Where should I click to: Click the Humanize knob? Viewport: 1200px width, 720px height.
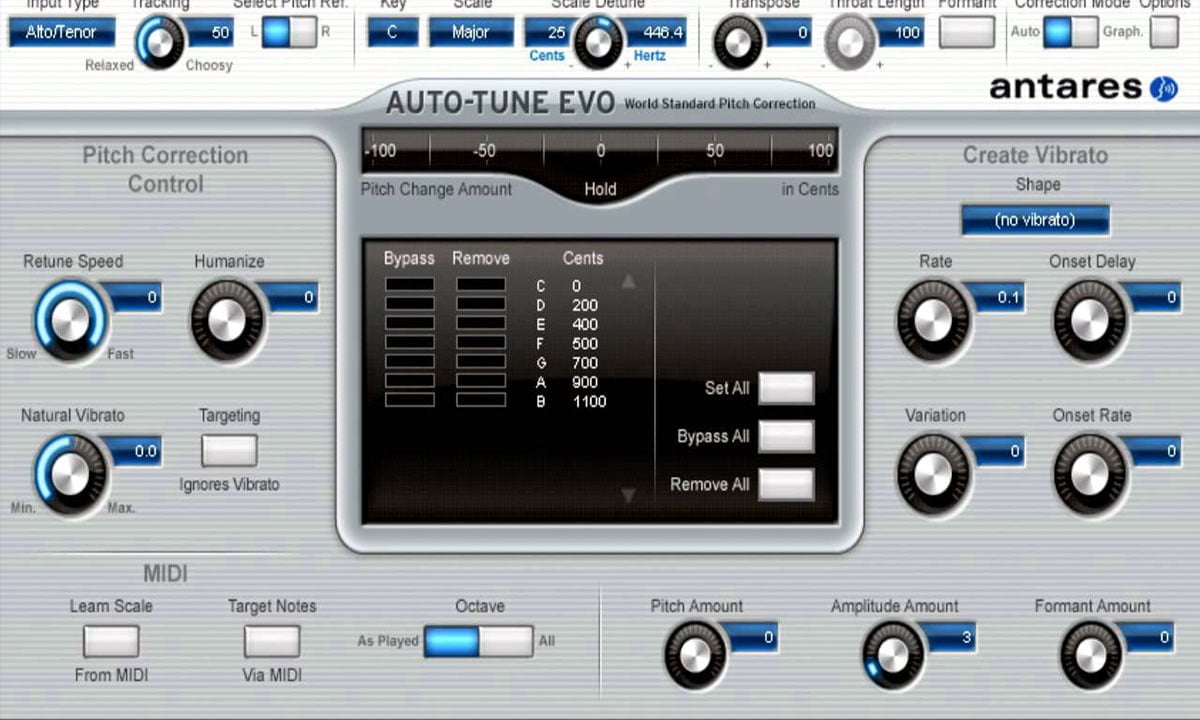tap(227, 321)
